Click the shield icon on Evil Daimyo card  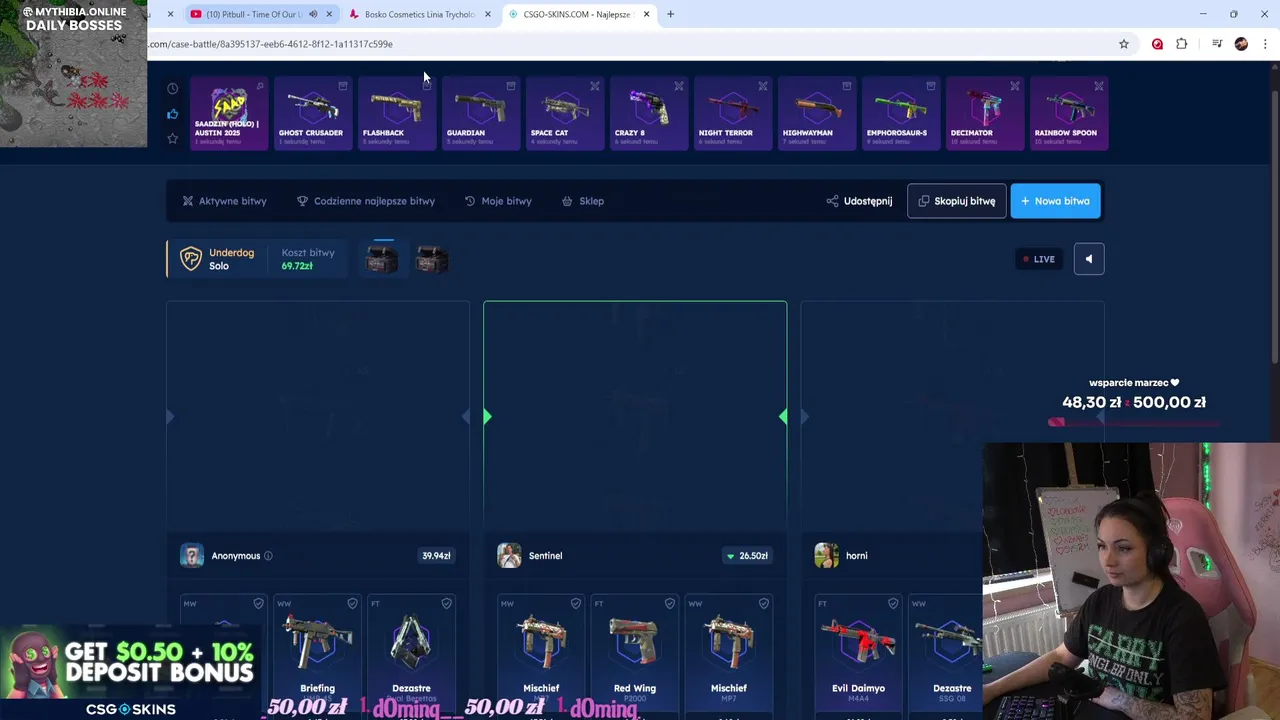893,604
